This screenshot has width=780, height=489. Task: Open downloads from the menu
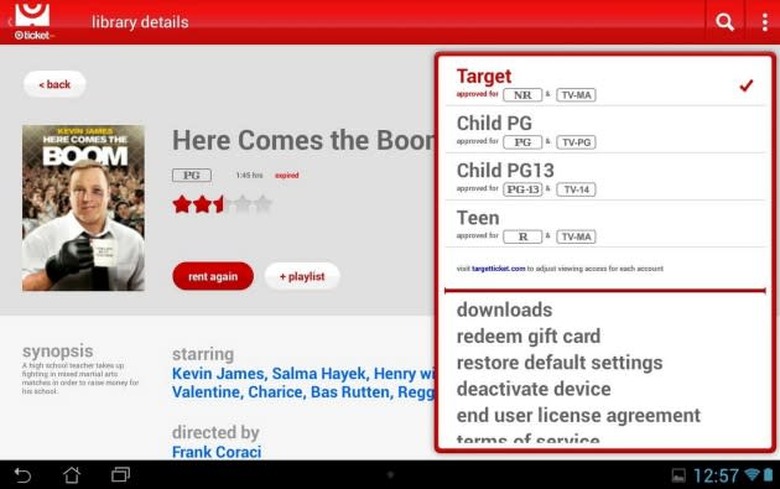click(x=504, y=310)
